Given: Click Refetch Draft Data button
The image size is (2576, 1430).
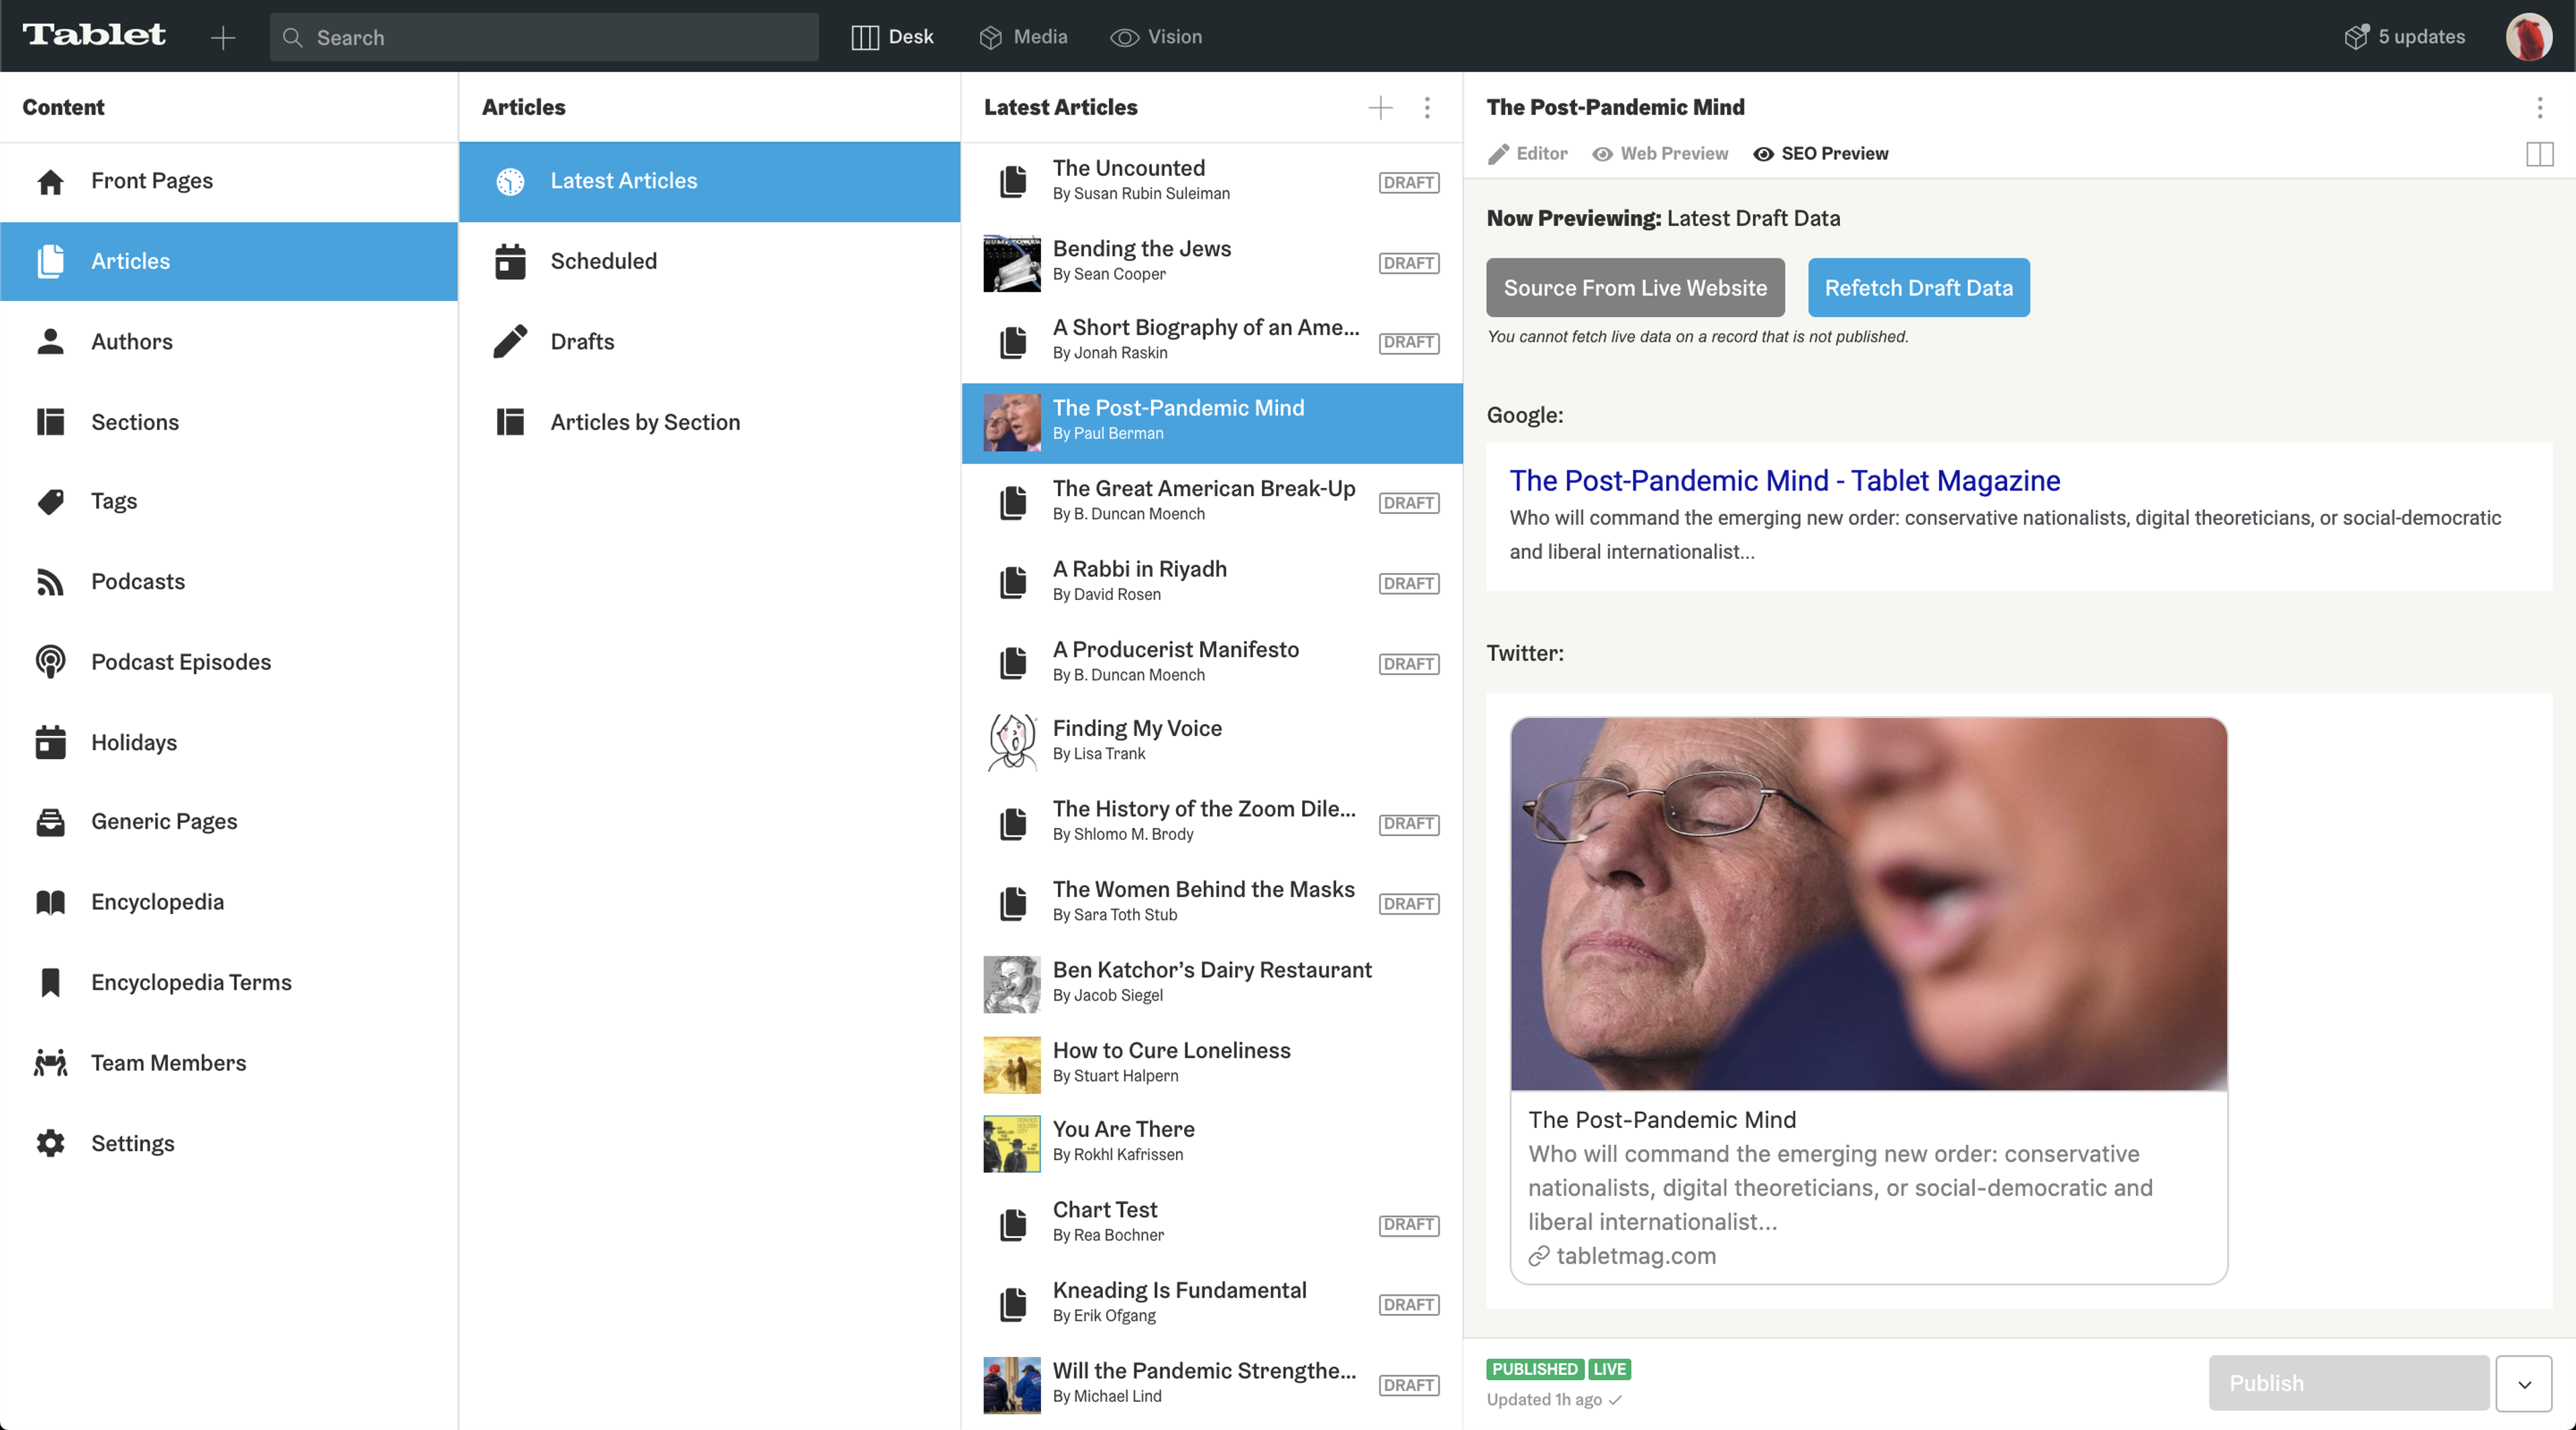Looking at the screenshot, I should point(1918,288).
